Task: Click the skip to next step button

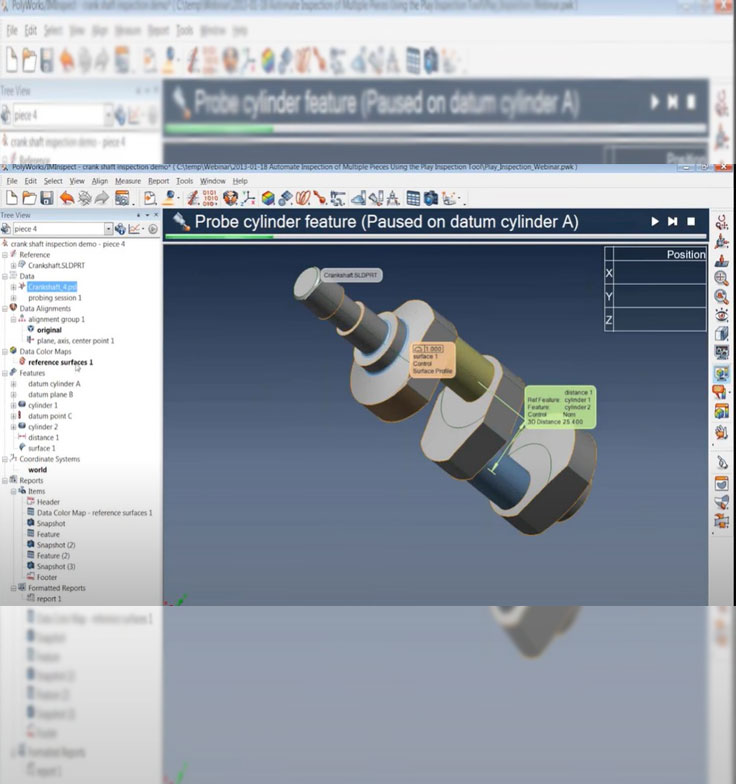Action: 672,221
